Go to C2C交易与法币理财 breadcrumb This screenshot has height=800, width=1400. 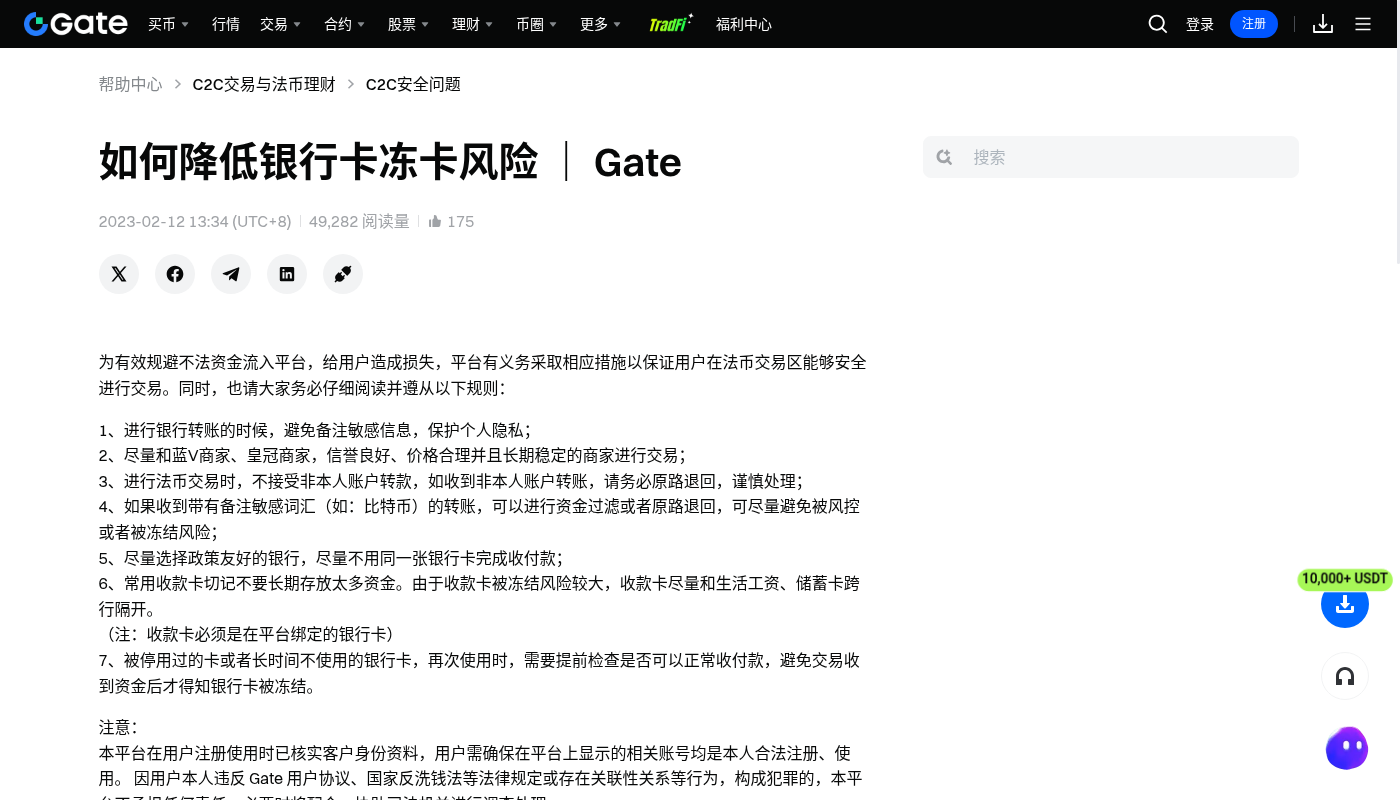(x=264, y=84)
